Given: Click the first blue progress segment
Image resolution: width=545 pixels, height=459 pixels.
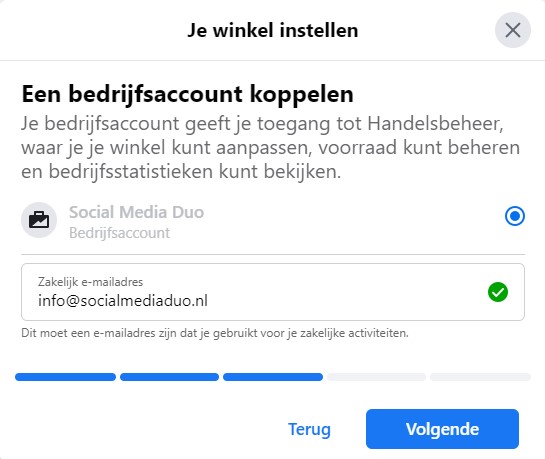Looking at the screenshot, I should tap(65, 377).
